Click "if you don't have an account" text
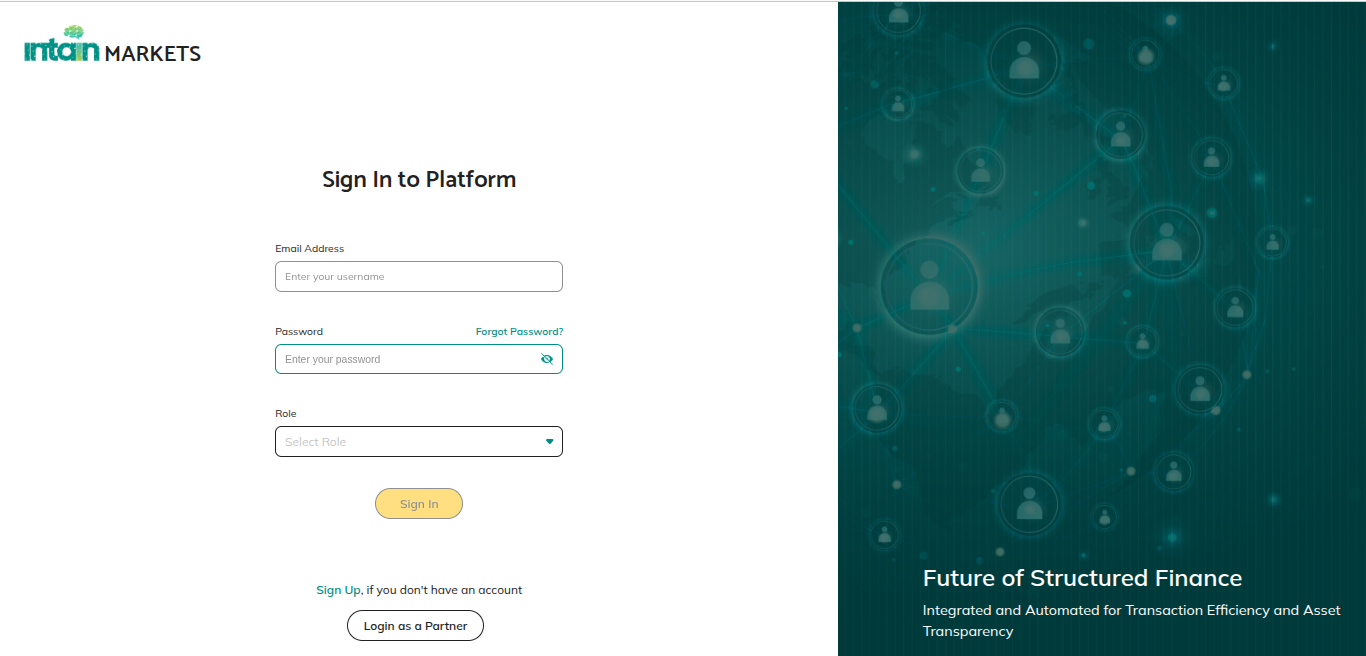The height and width of the screenshot is (656, 1366). click(x=444, y=590)
